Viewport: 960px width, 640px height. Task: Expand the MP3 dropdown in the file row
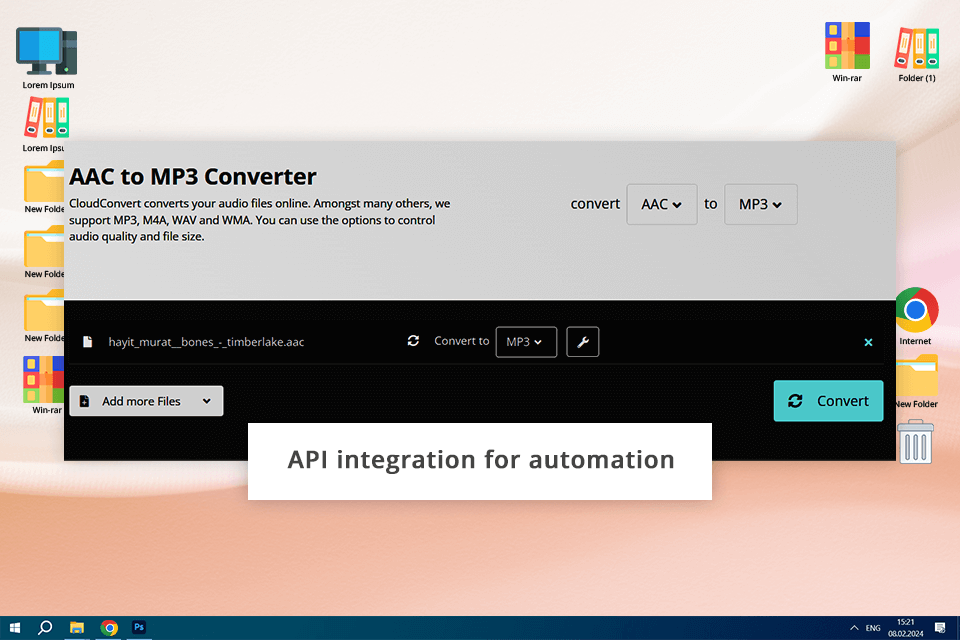pyautogui.click(x=526, y=342)
